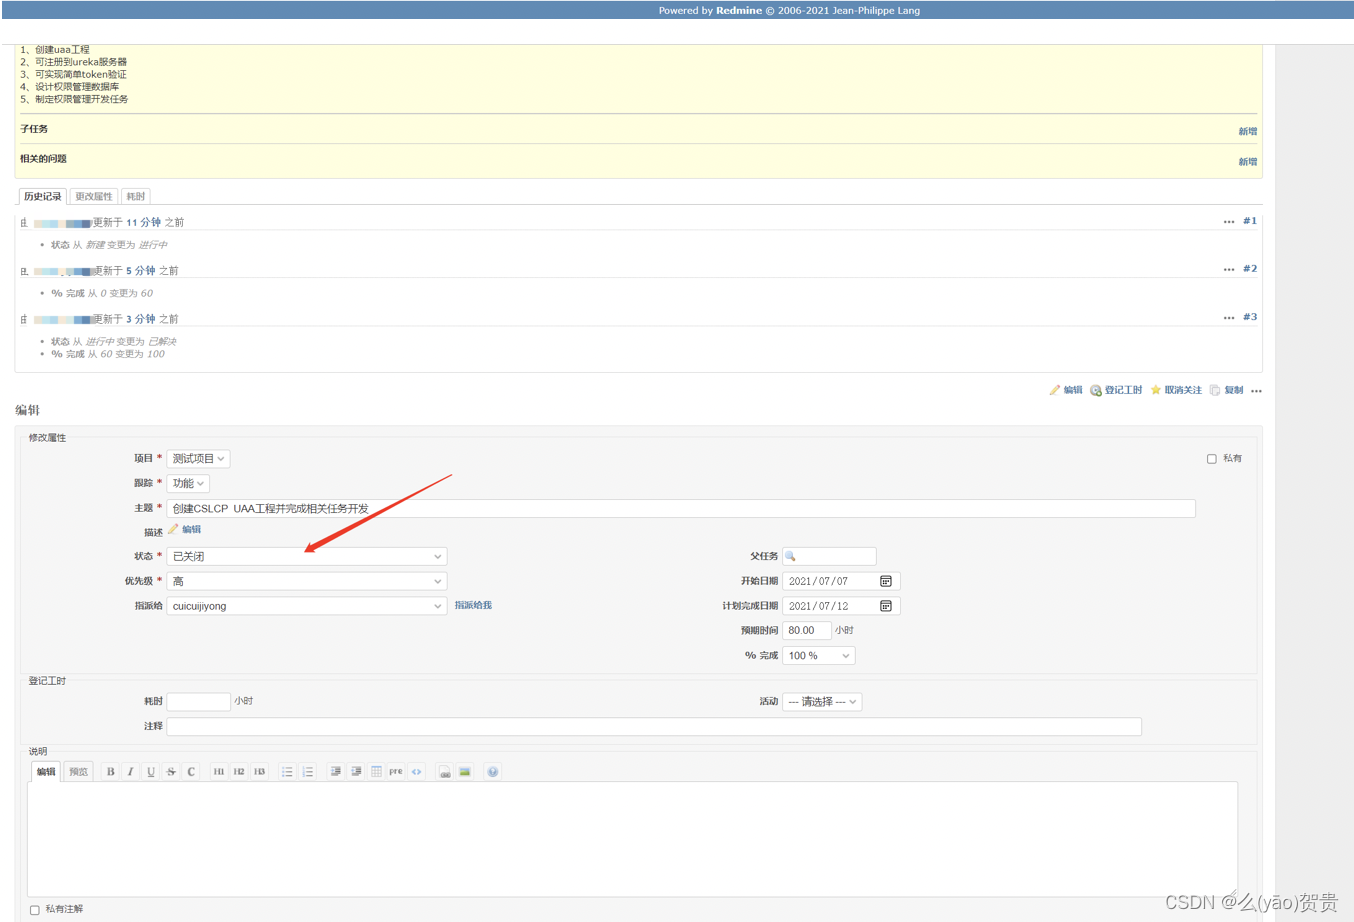Insert wiki link using toolbar icon
Viewport: 1354px width, 922px height.
[444, 772]
